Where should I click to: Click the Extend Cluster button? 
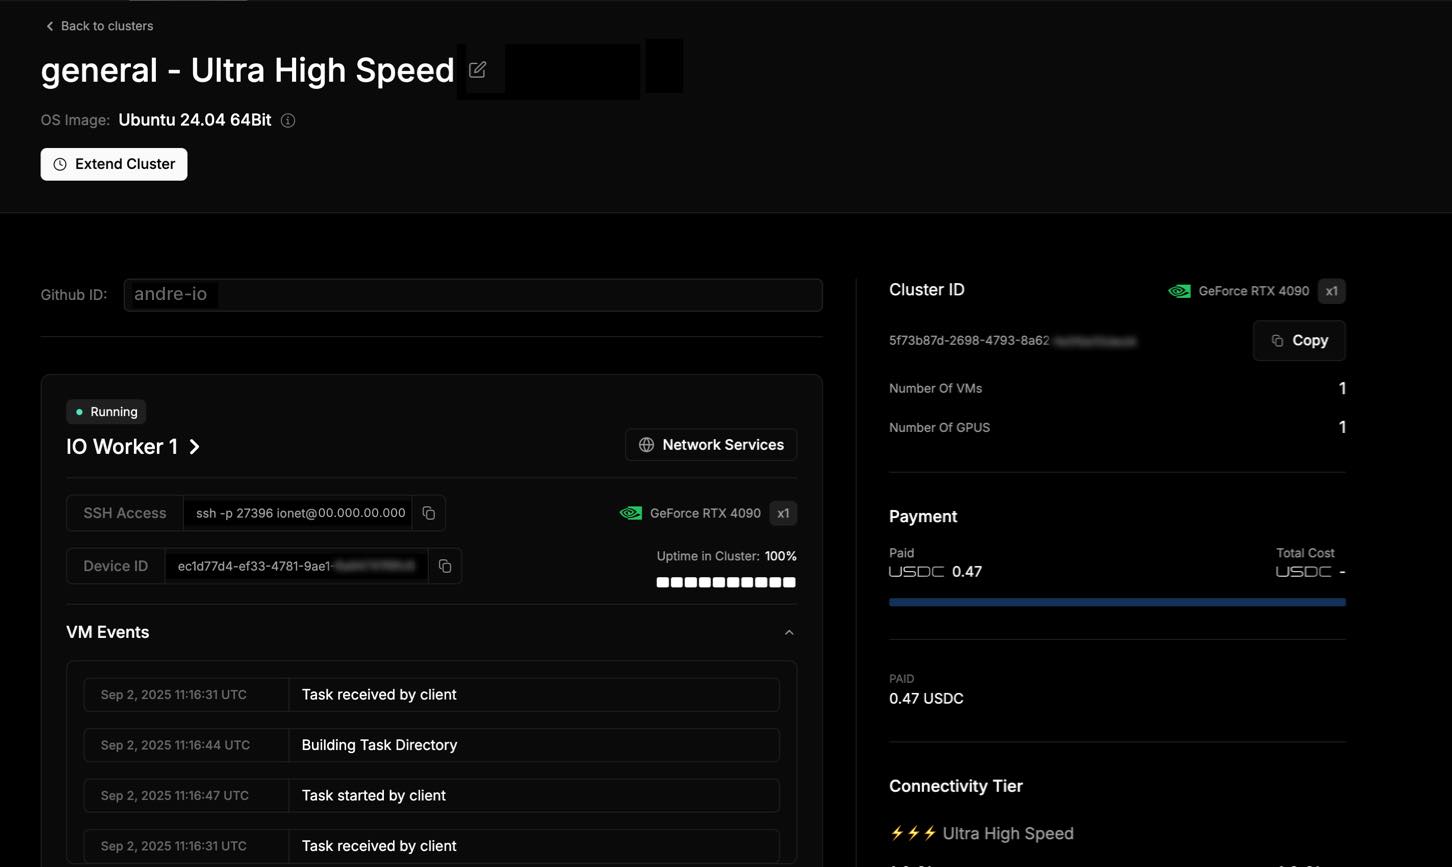(x=114, y=164)
